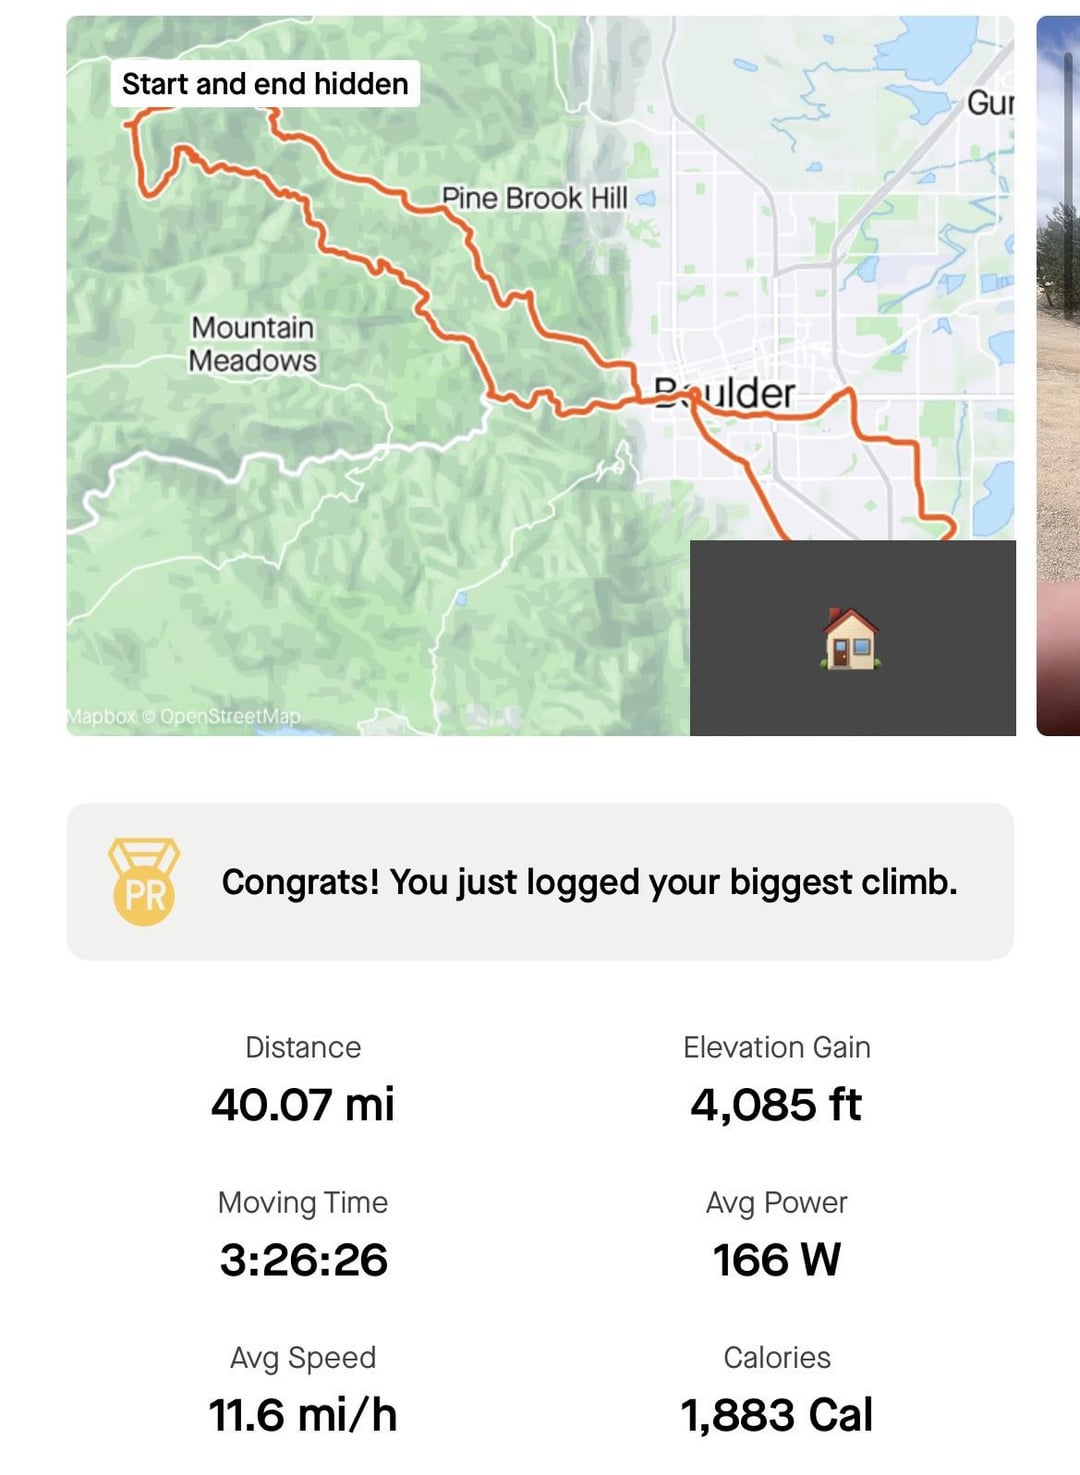Tap the gold PR medal icon
The height and width of the screenshot is (1475, 1080).
(x=144, y=881)
